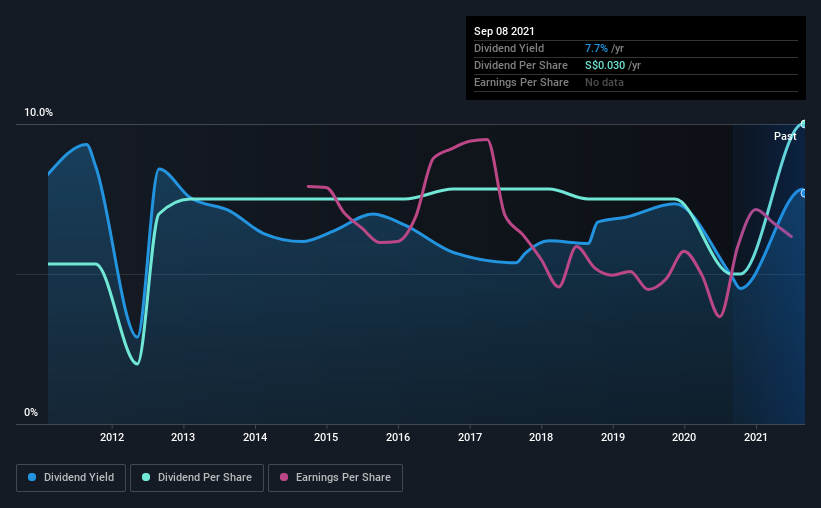Select the 2015 x-axis label
The image size is (821, 508).
click(x=326, y=437)
